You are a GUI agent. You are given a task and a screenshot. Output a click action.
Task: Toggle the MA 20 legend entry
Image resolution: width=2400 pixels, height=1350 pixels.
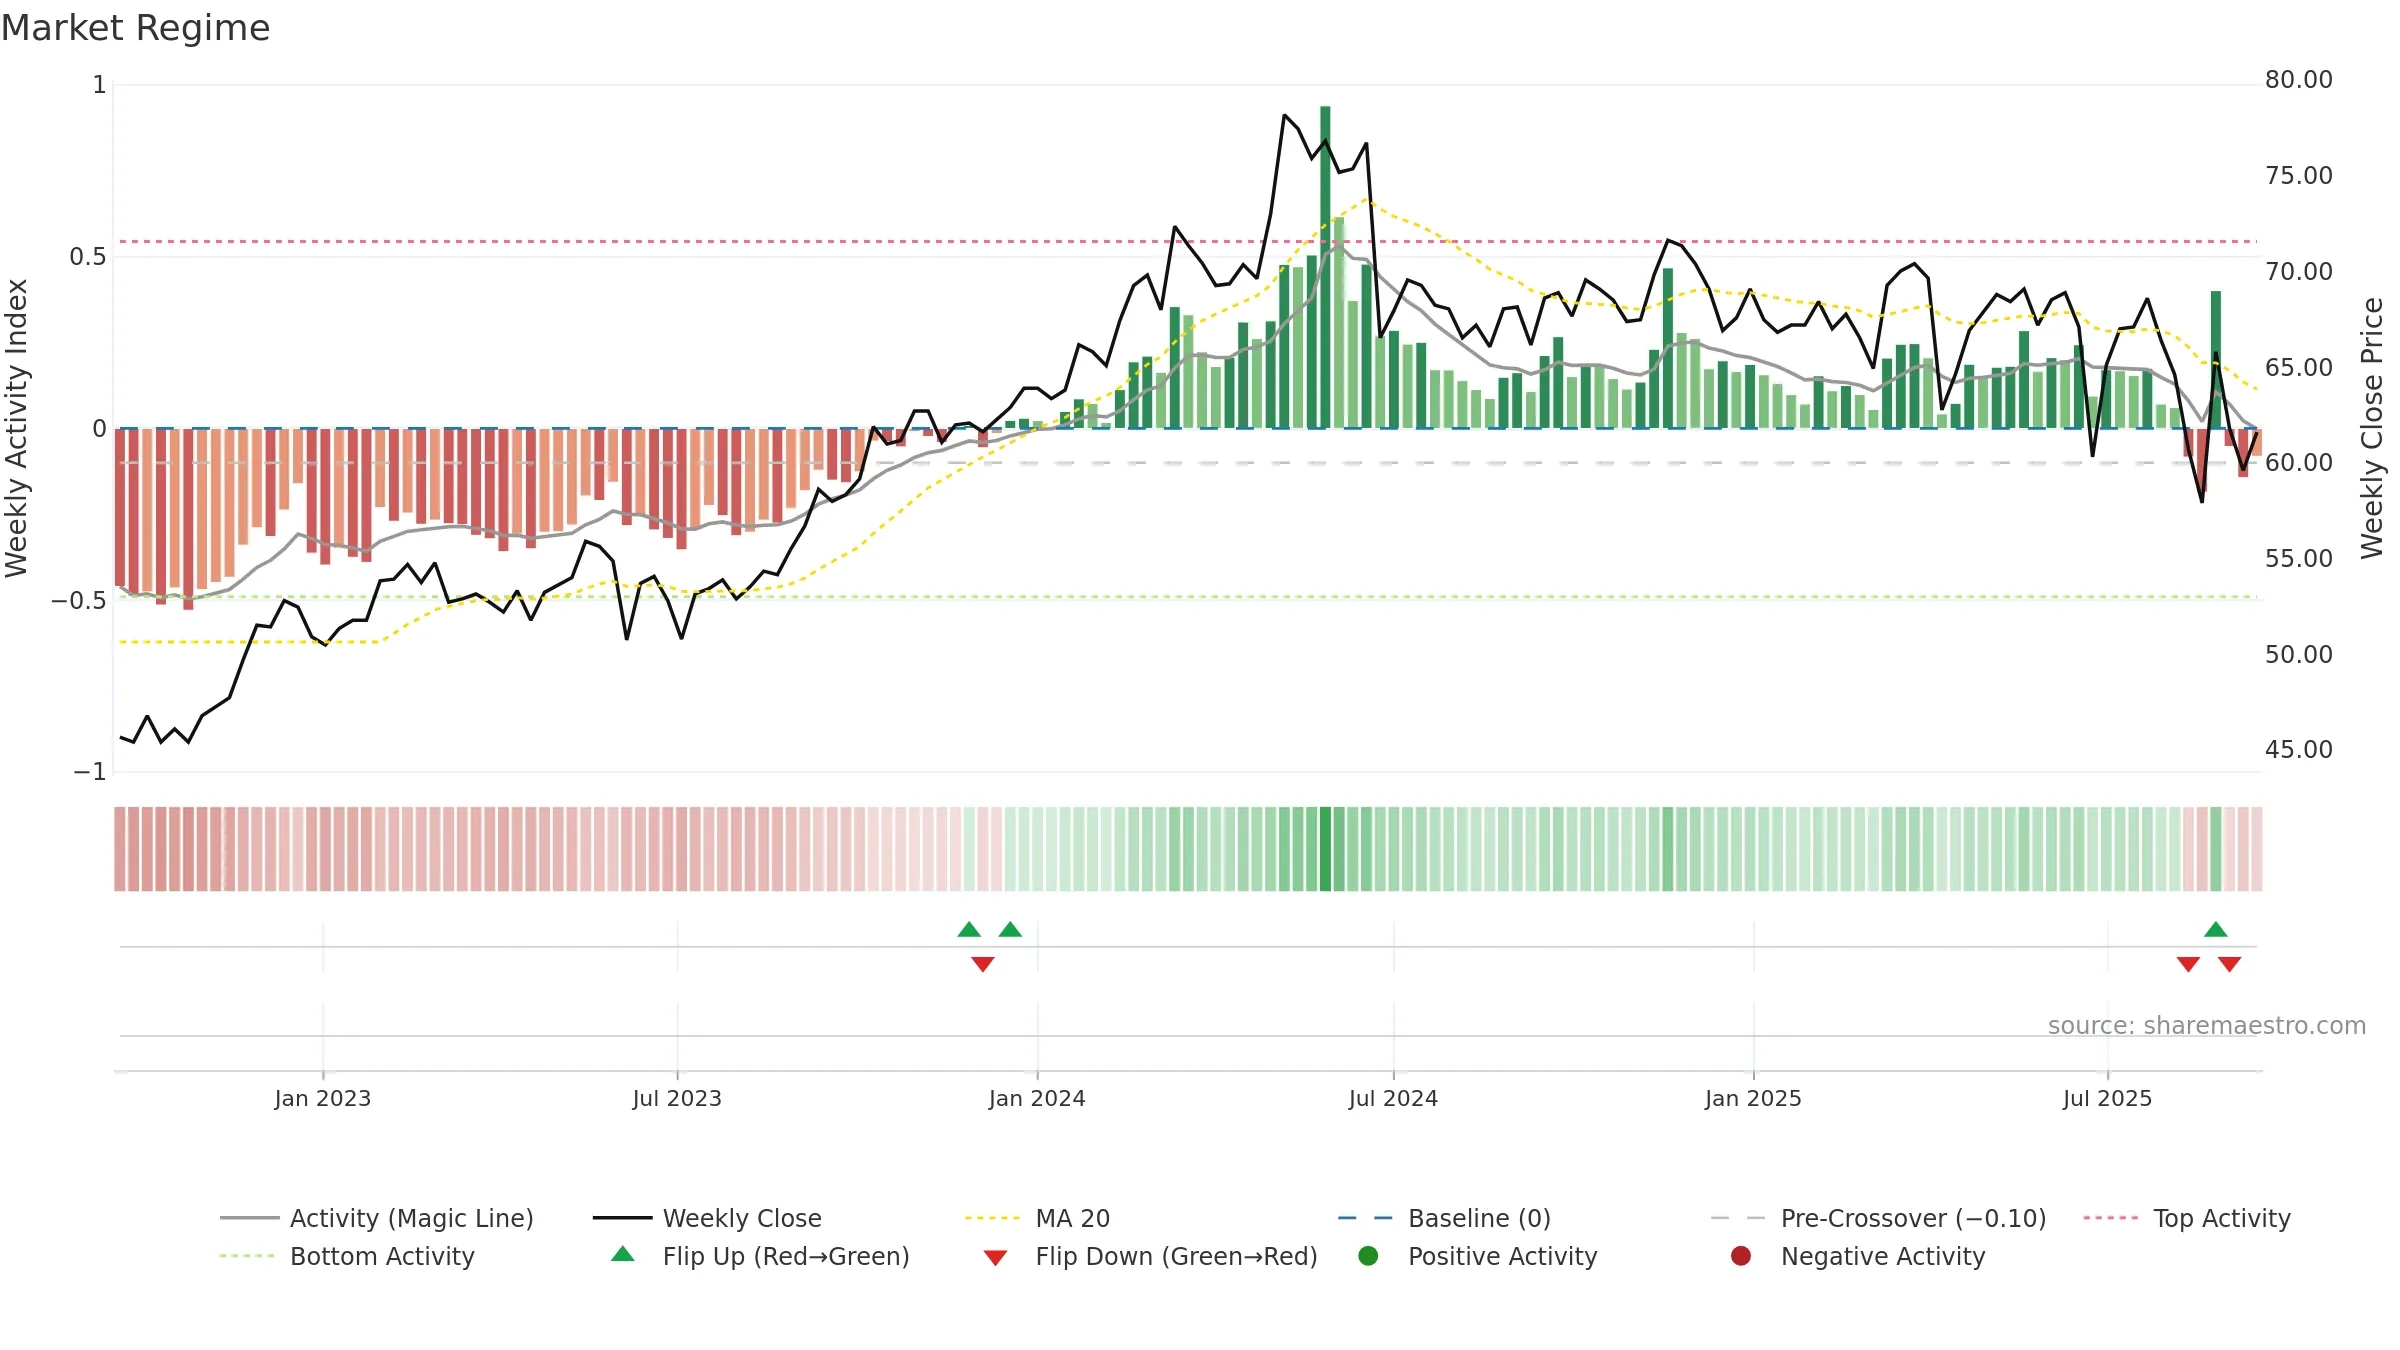1037,1218
